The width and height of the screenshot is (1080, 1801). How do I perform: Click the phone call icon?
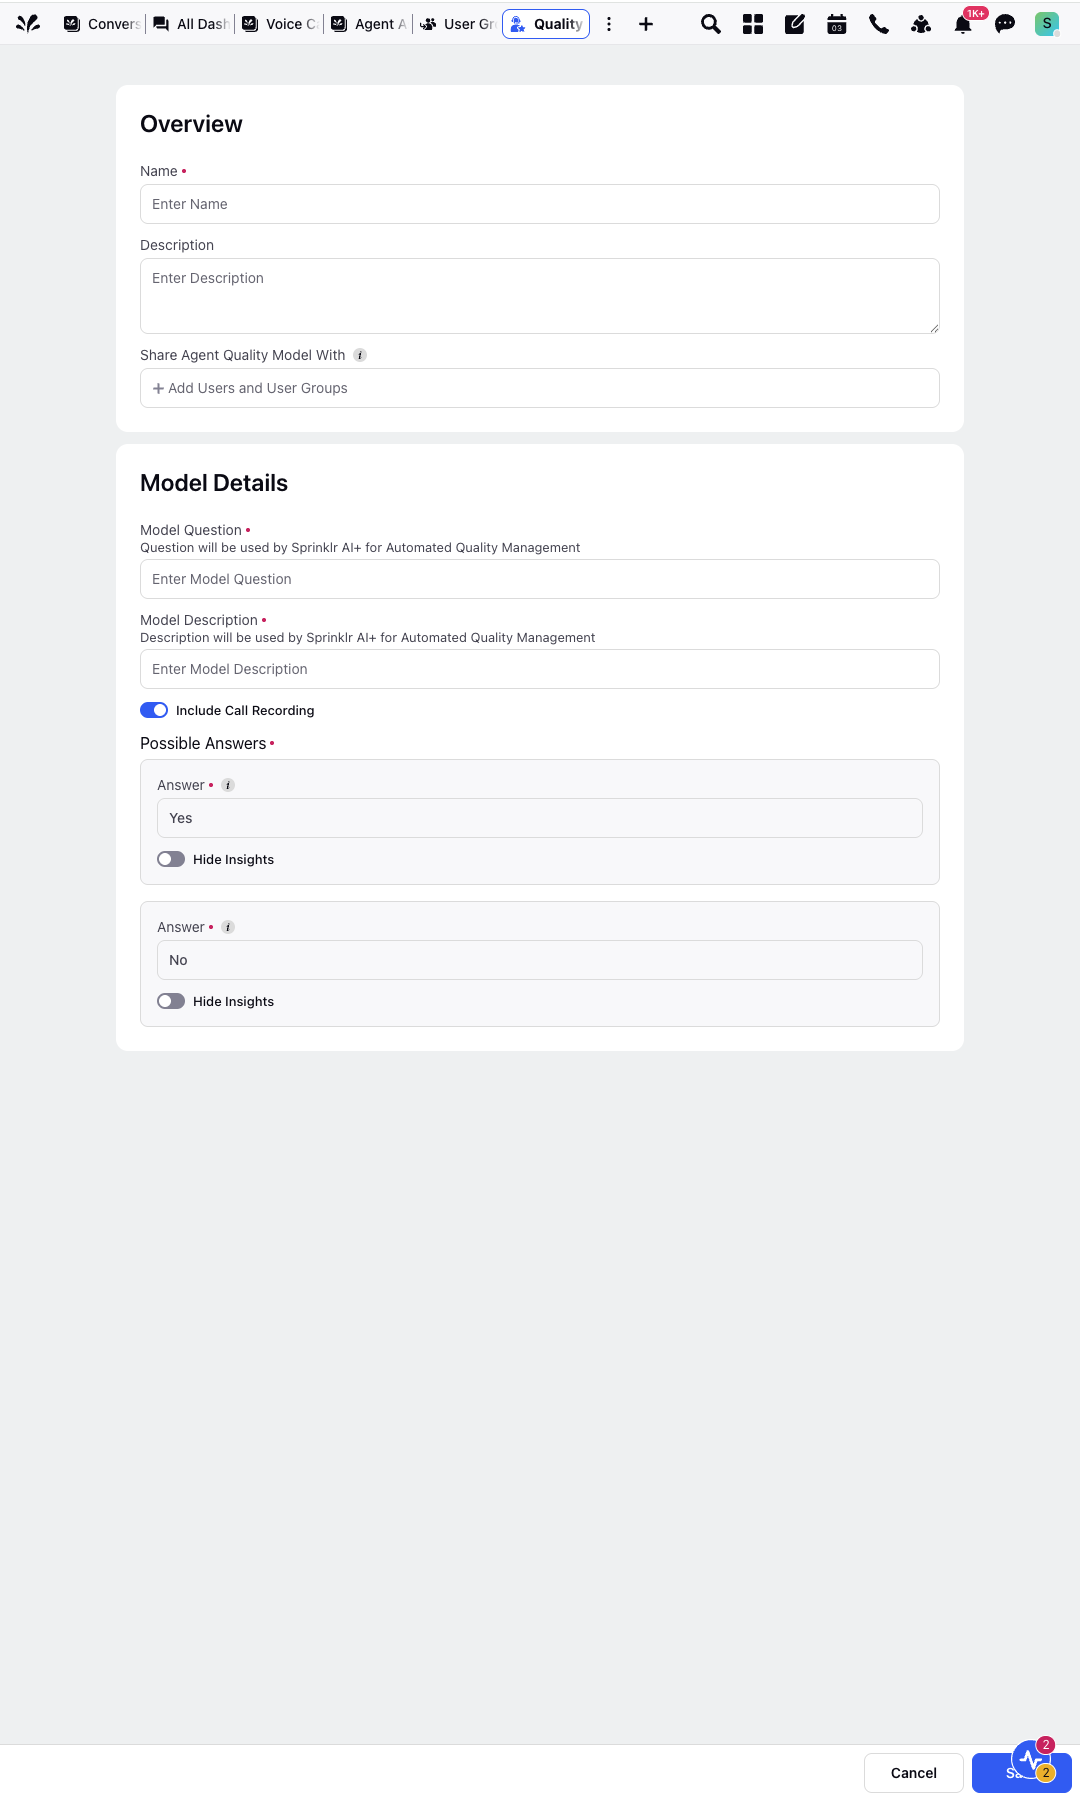pos(879,24)
